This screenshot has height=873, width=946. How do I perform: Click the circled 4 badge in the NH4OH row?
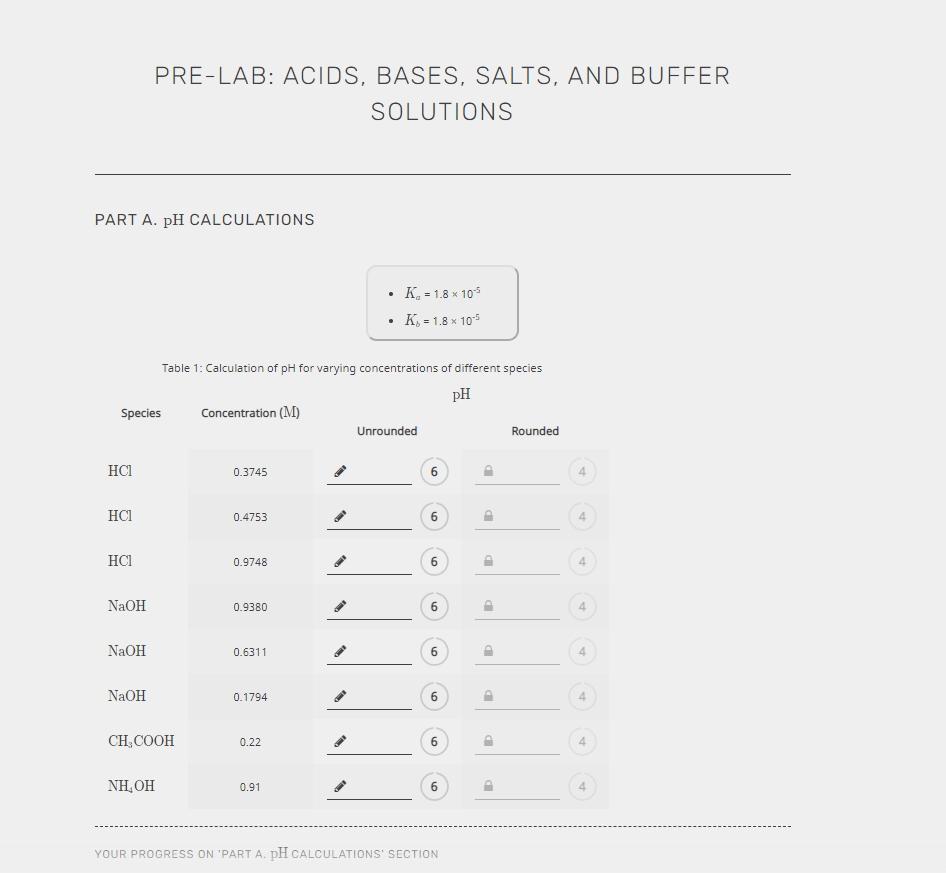tap(582, 786)
